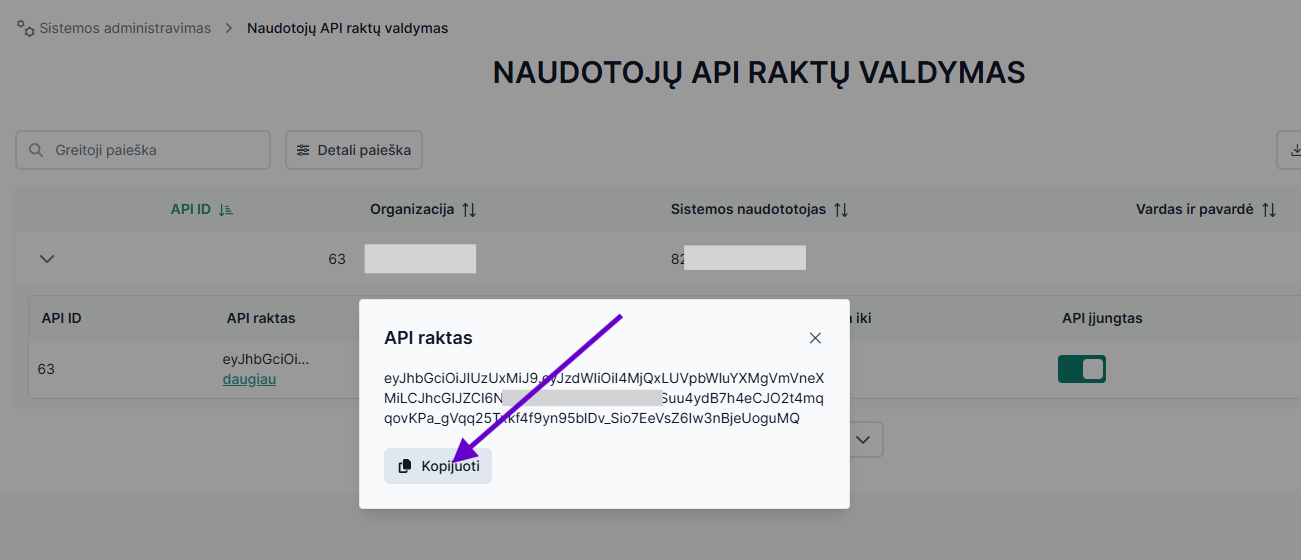This screenshot has width=1301, height=560.
Task: Collapse the expanded row for ID 63
Action: tap(46, 259)
